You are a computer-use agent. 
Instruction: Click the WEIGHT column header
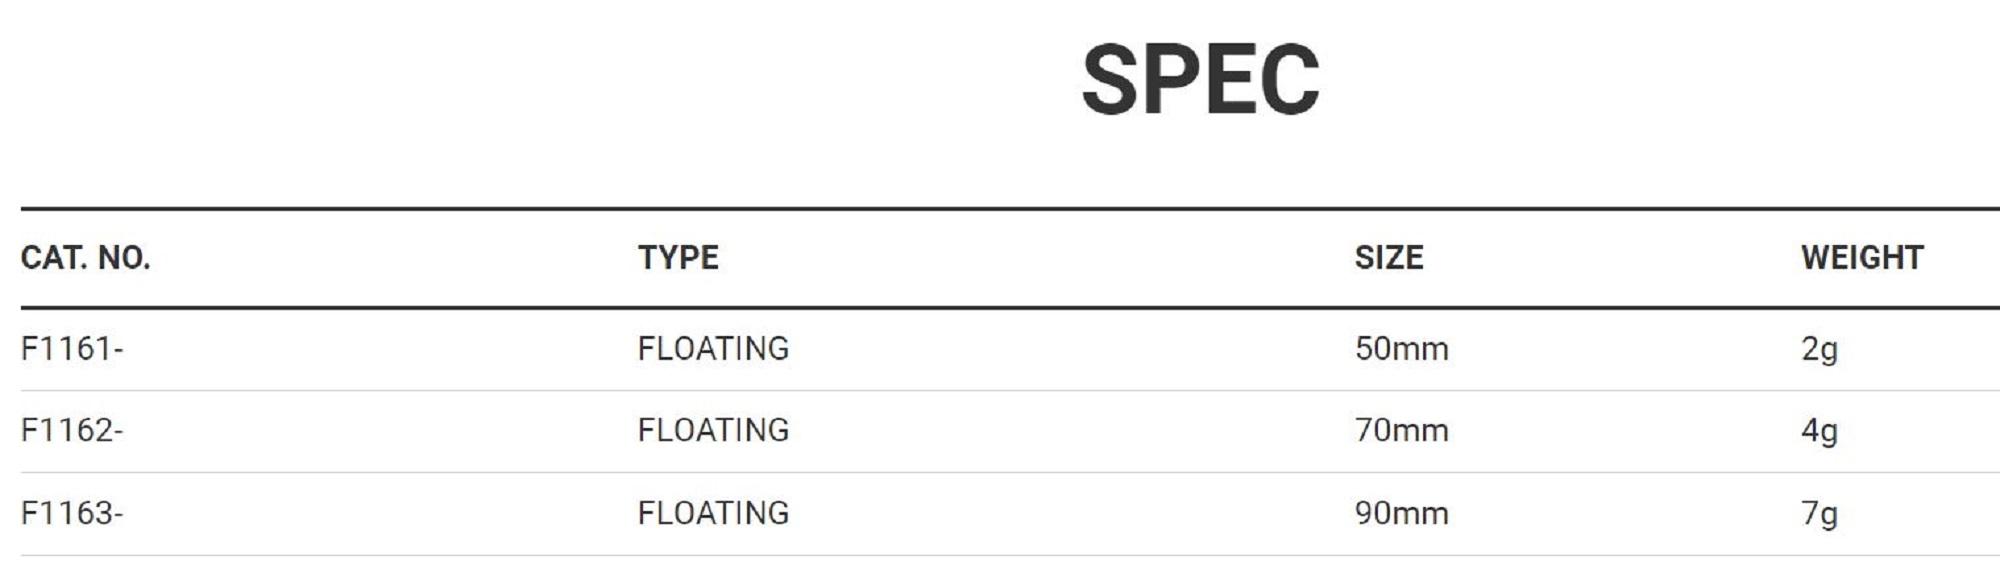tap(1862, 258)
